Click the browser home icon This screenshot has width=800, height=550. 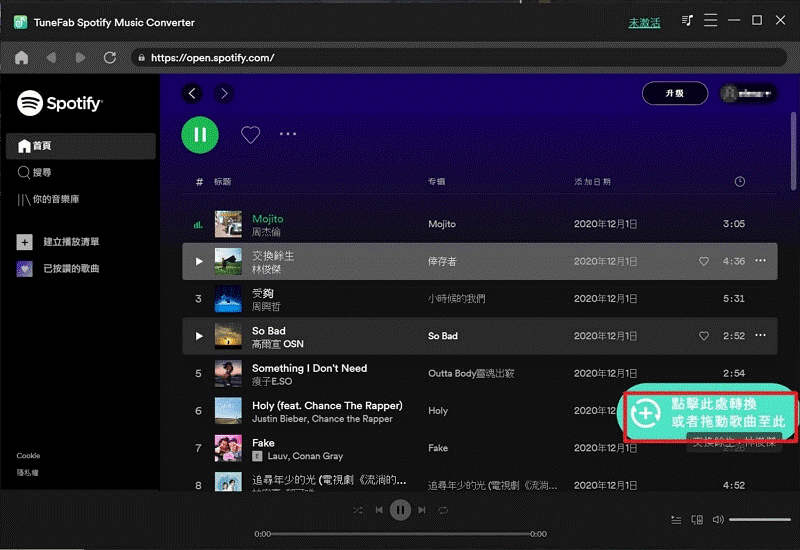coord(21,58)
